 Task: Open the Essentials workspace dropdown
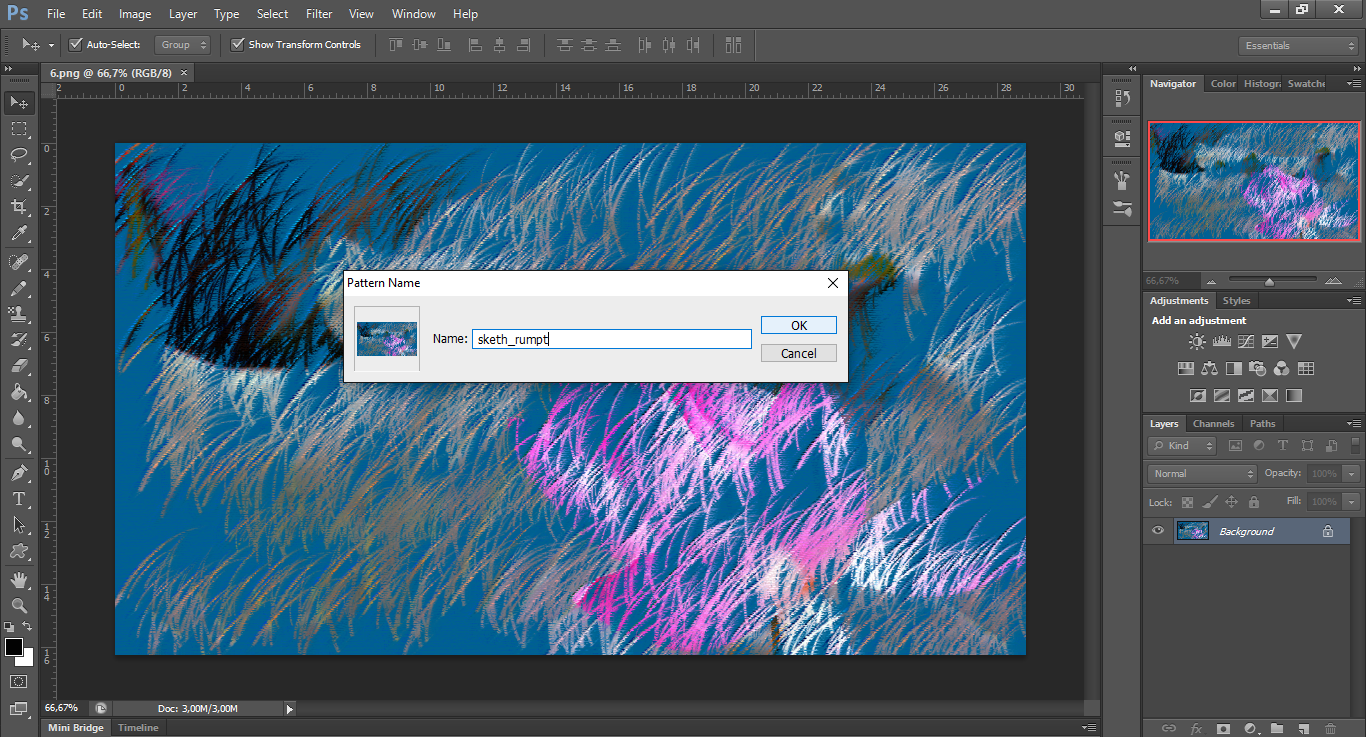1297,45
